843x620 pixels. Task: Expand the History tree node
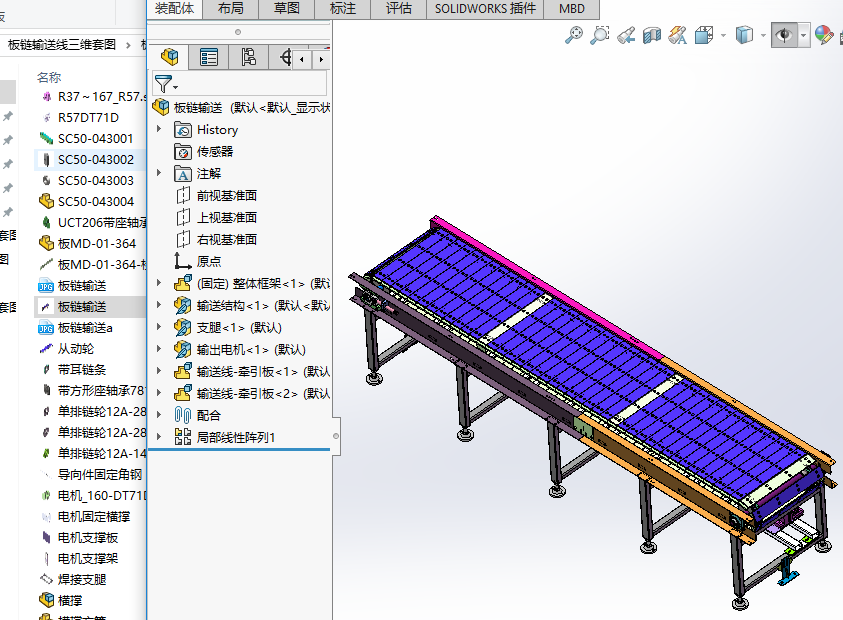click(158, 130)
